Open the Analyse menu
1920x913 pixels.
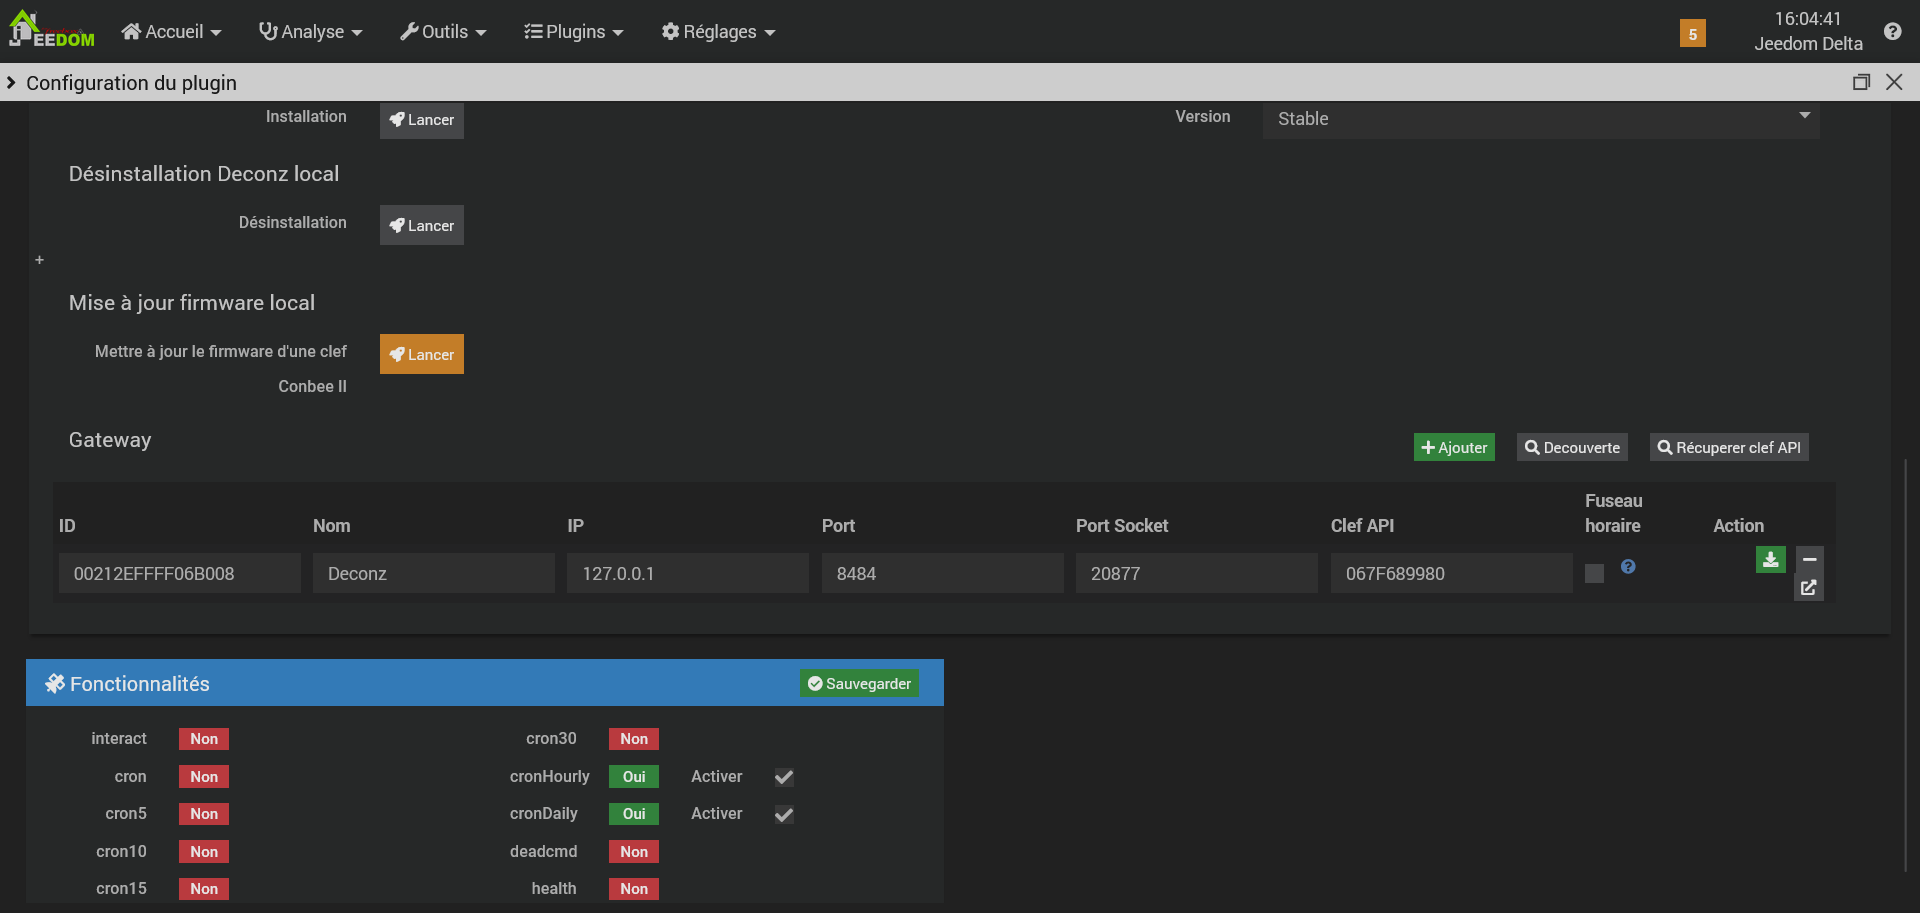click(310, 32)
